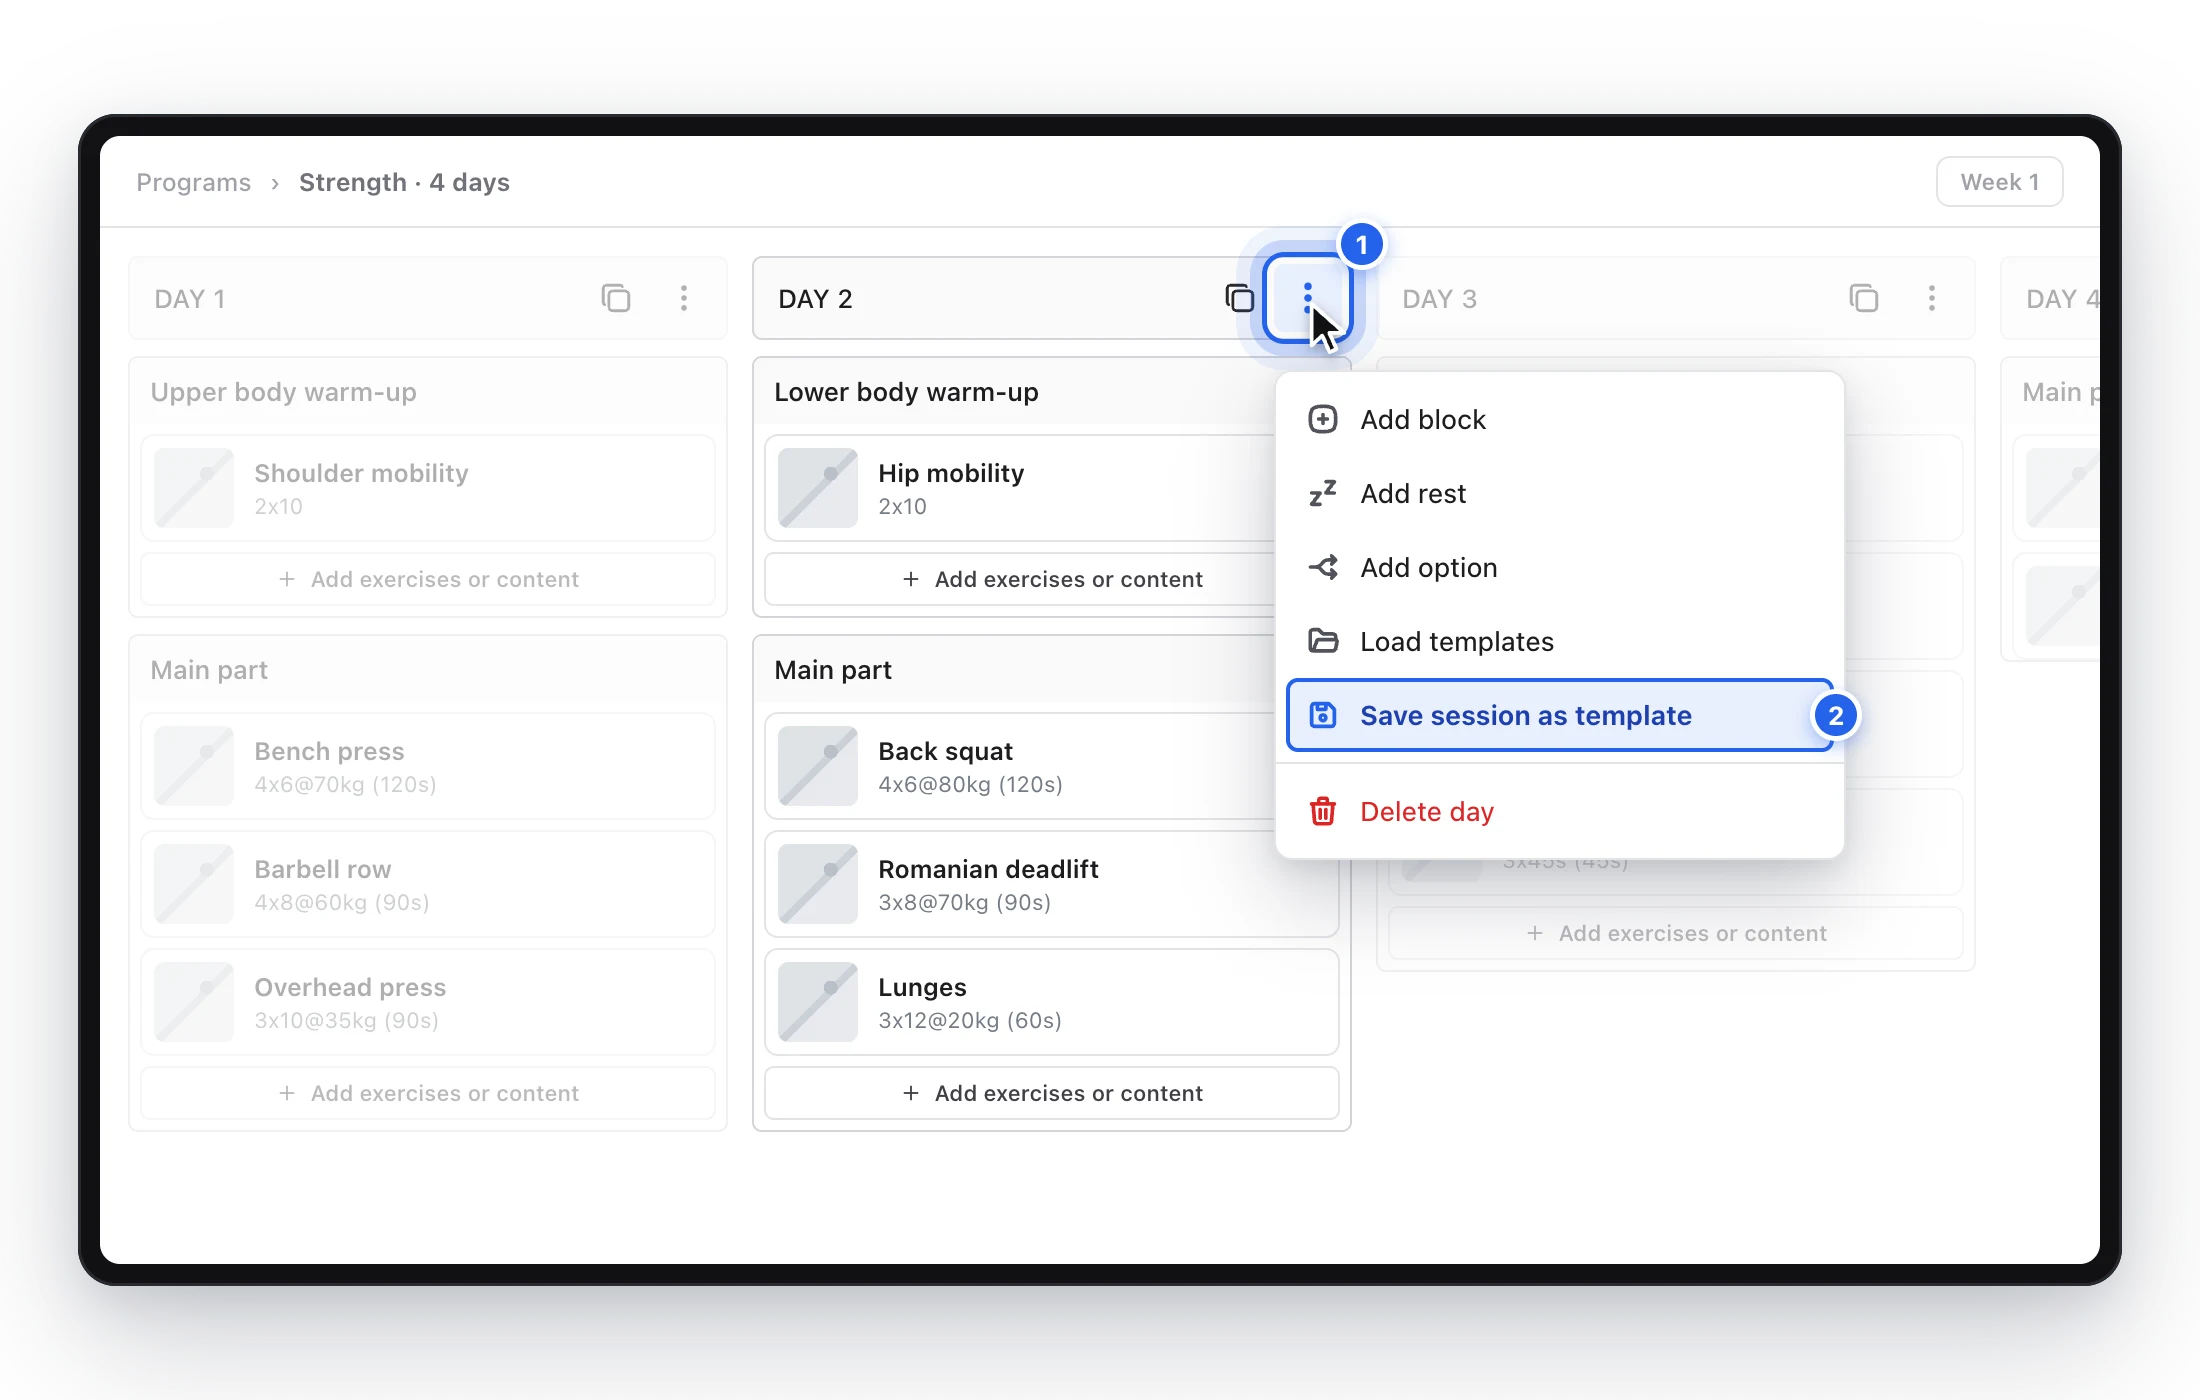Choose Load templates from the menu
The height and width of the screenshot is (1400, 2200).
click(x=1560, y=642)
